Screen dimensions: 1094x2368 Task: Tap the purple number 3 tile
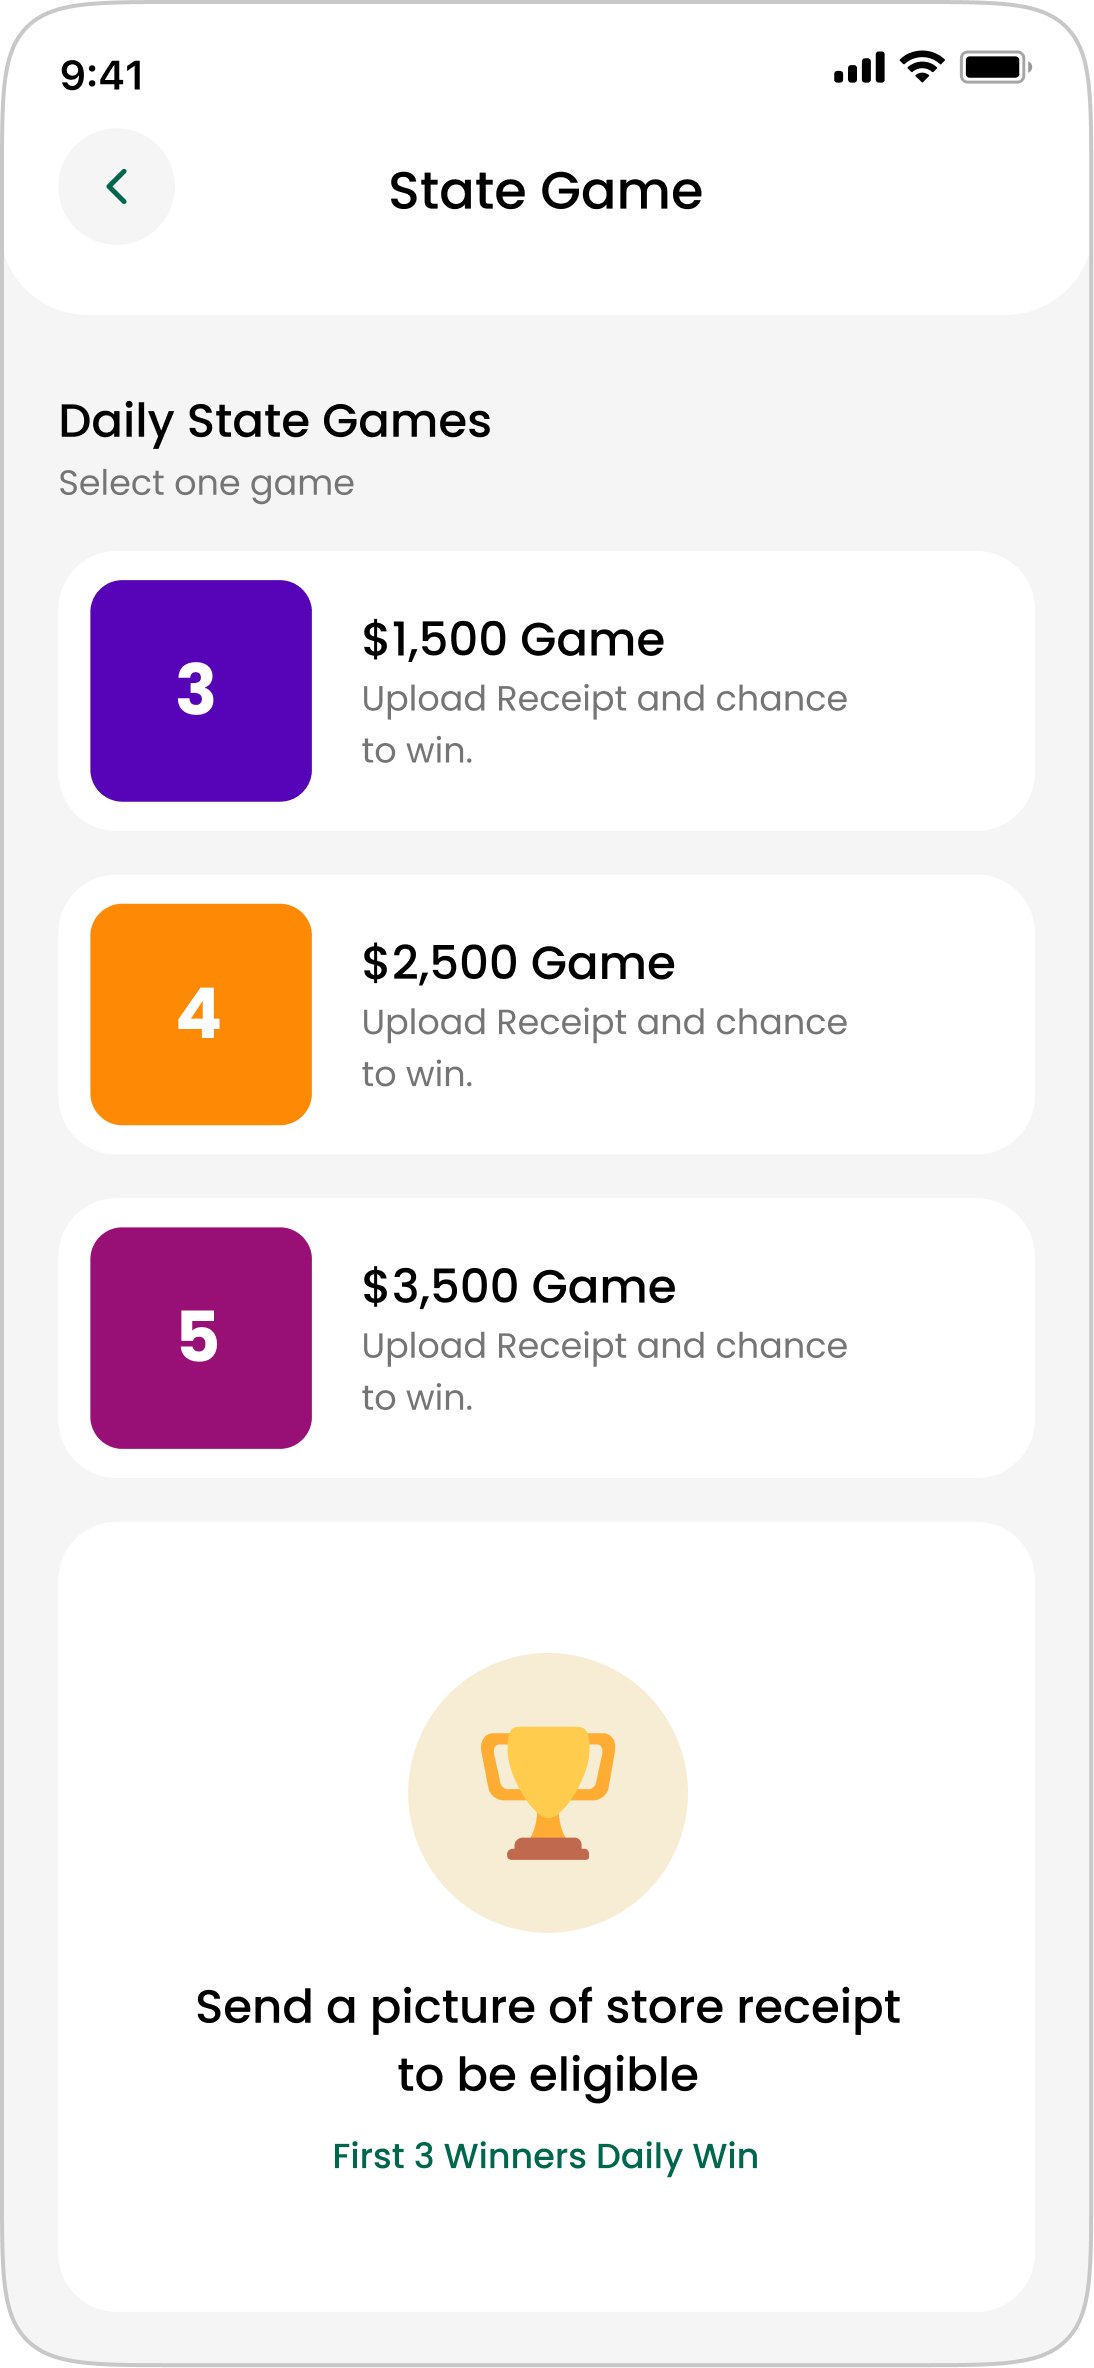tap(201, 691)
